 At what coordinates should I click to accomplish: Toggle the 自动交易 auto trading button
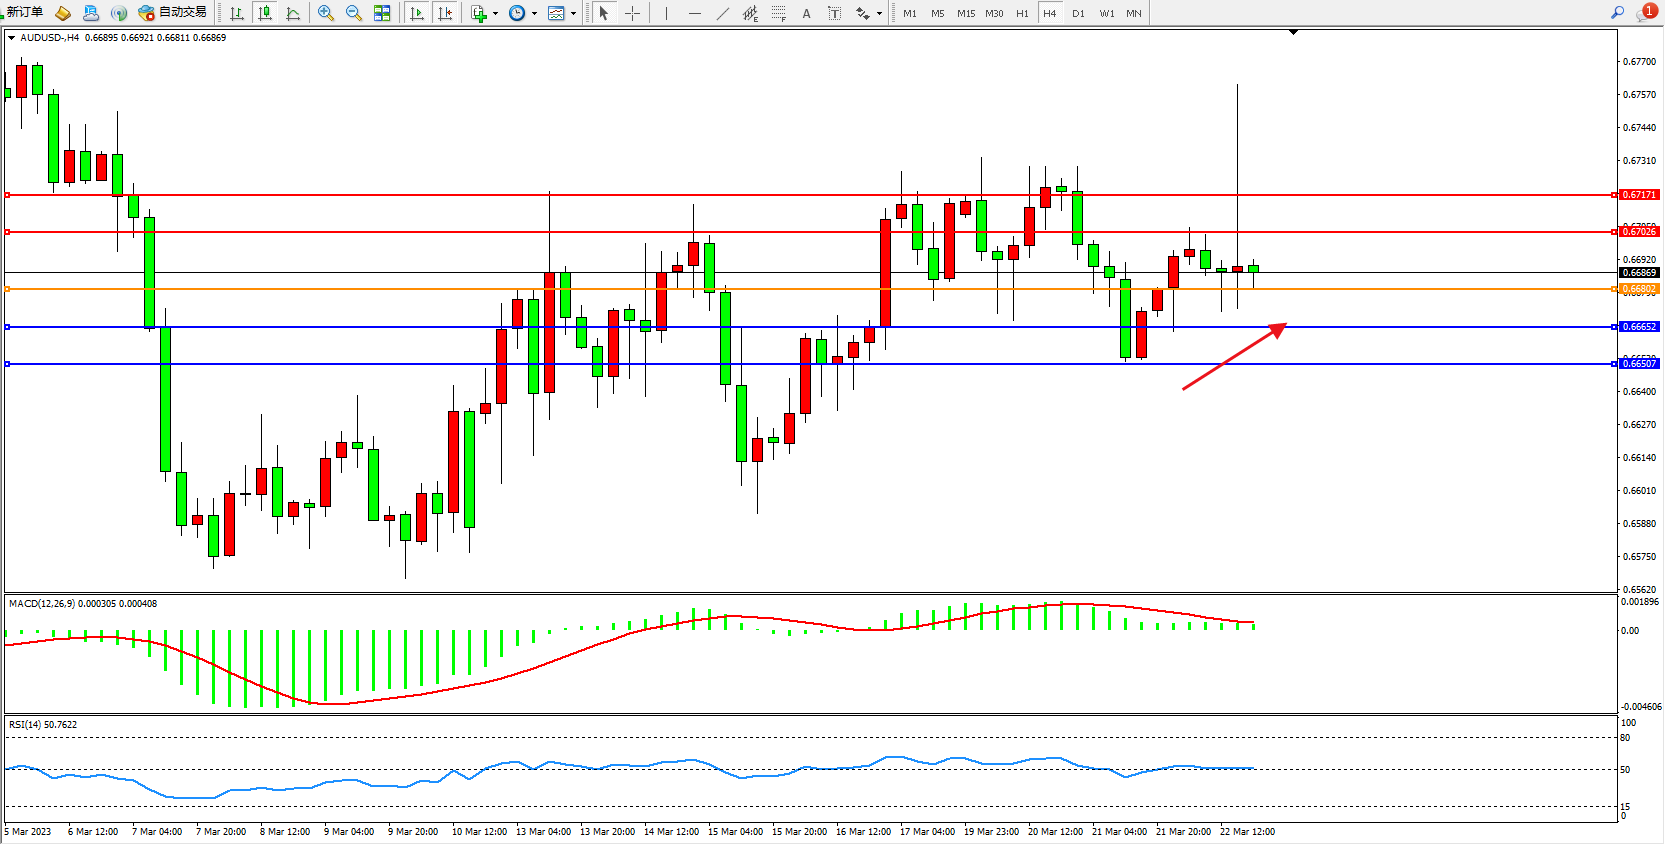coord(173,12)
